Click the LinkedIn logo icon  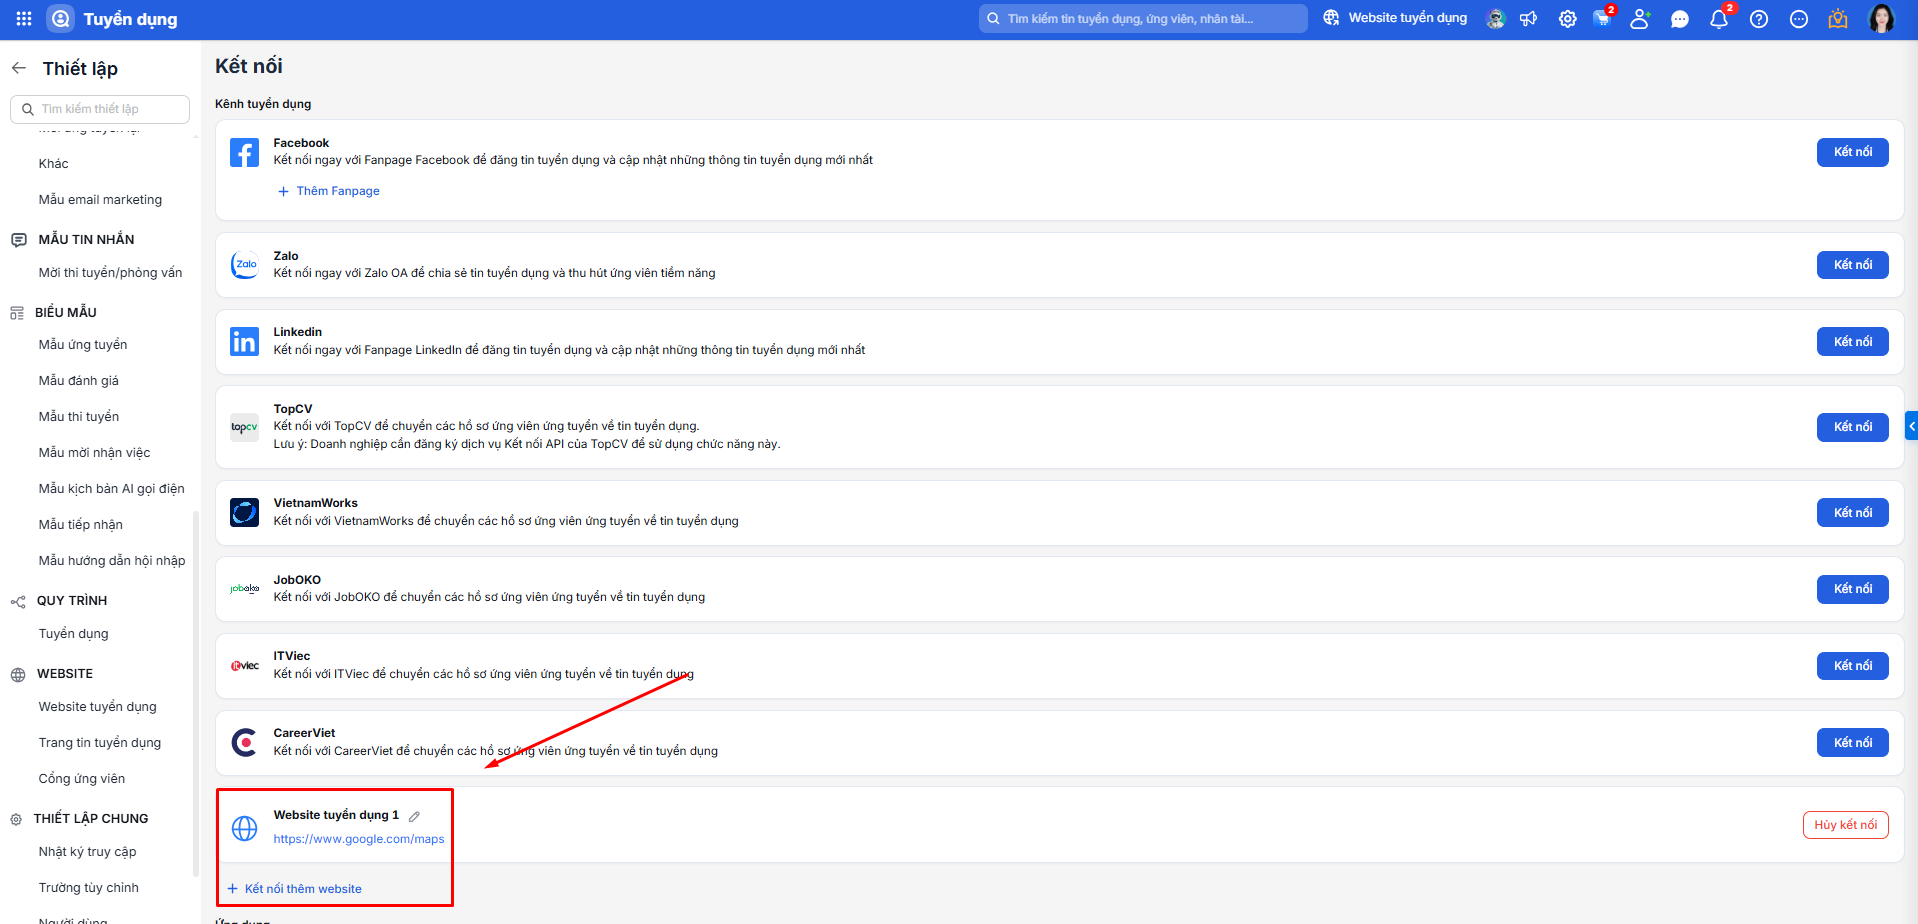pos(244,342)
